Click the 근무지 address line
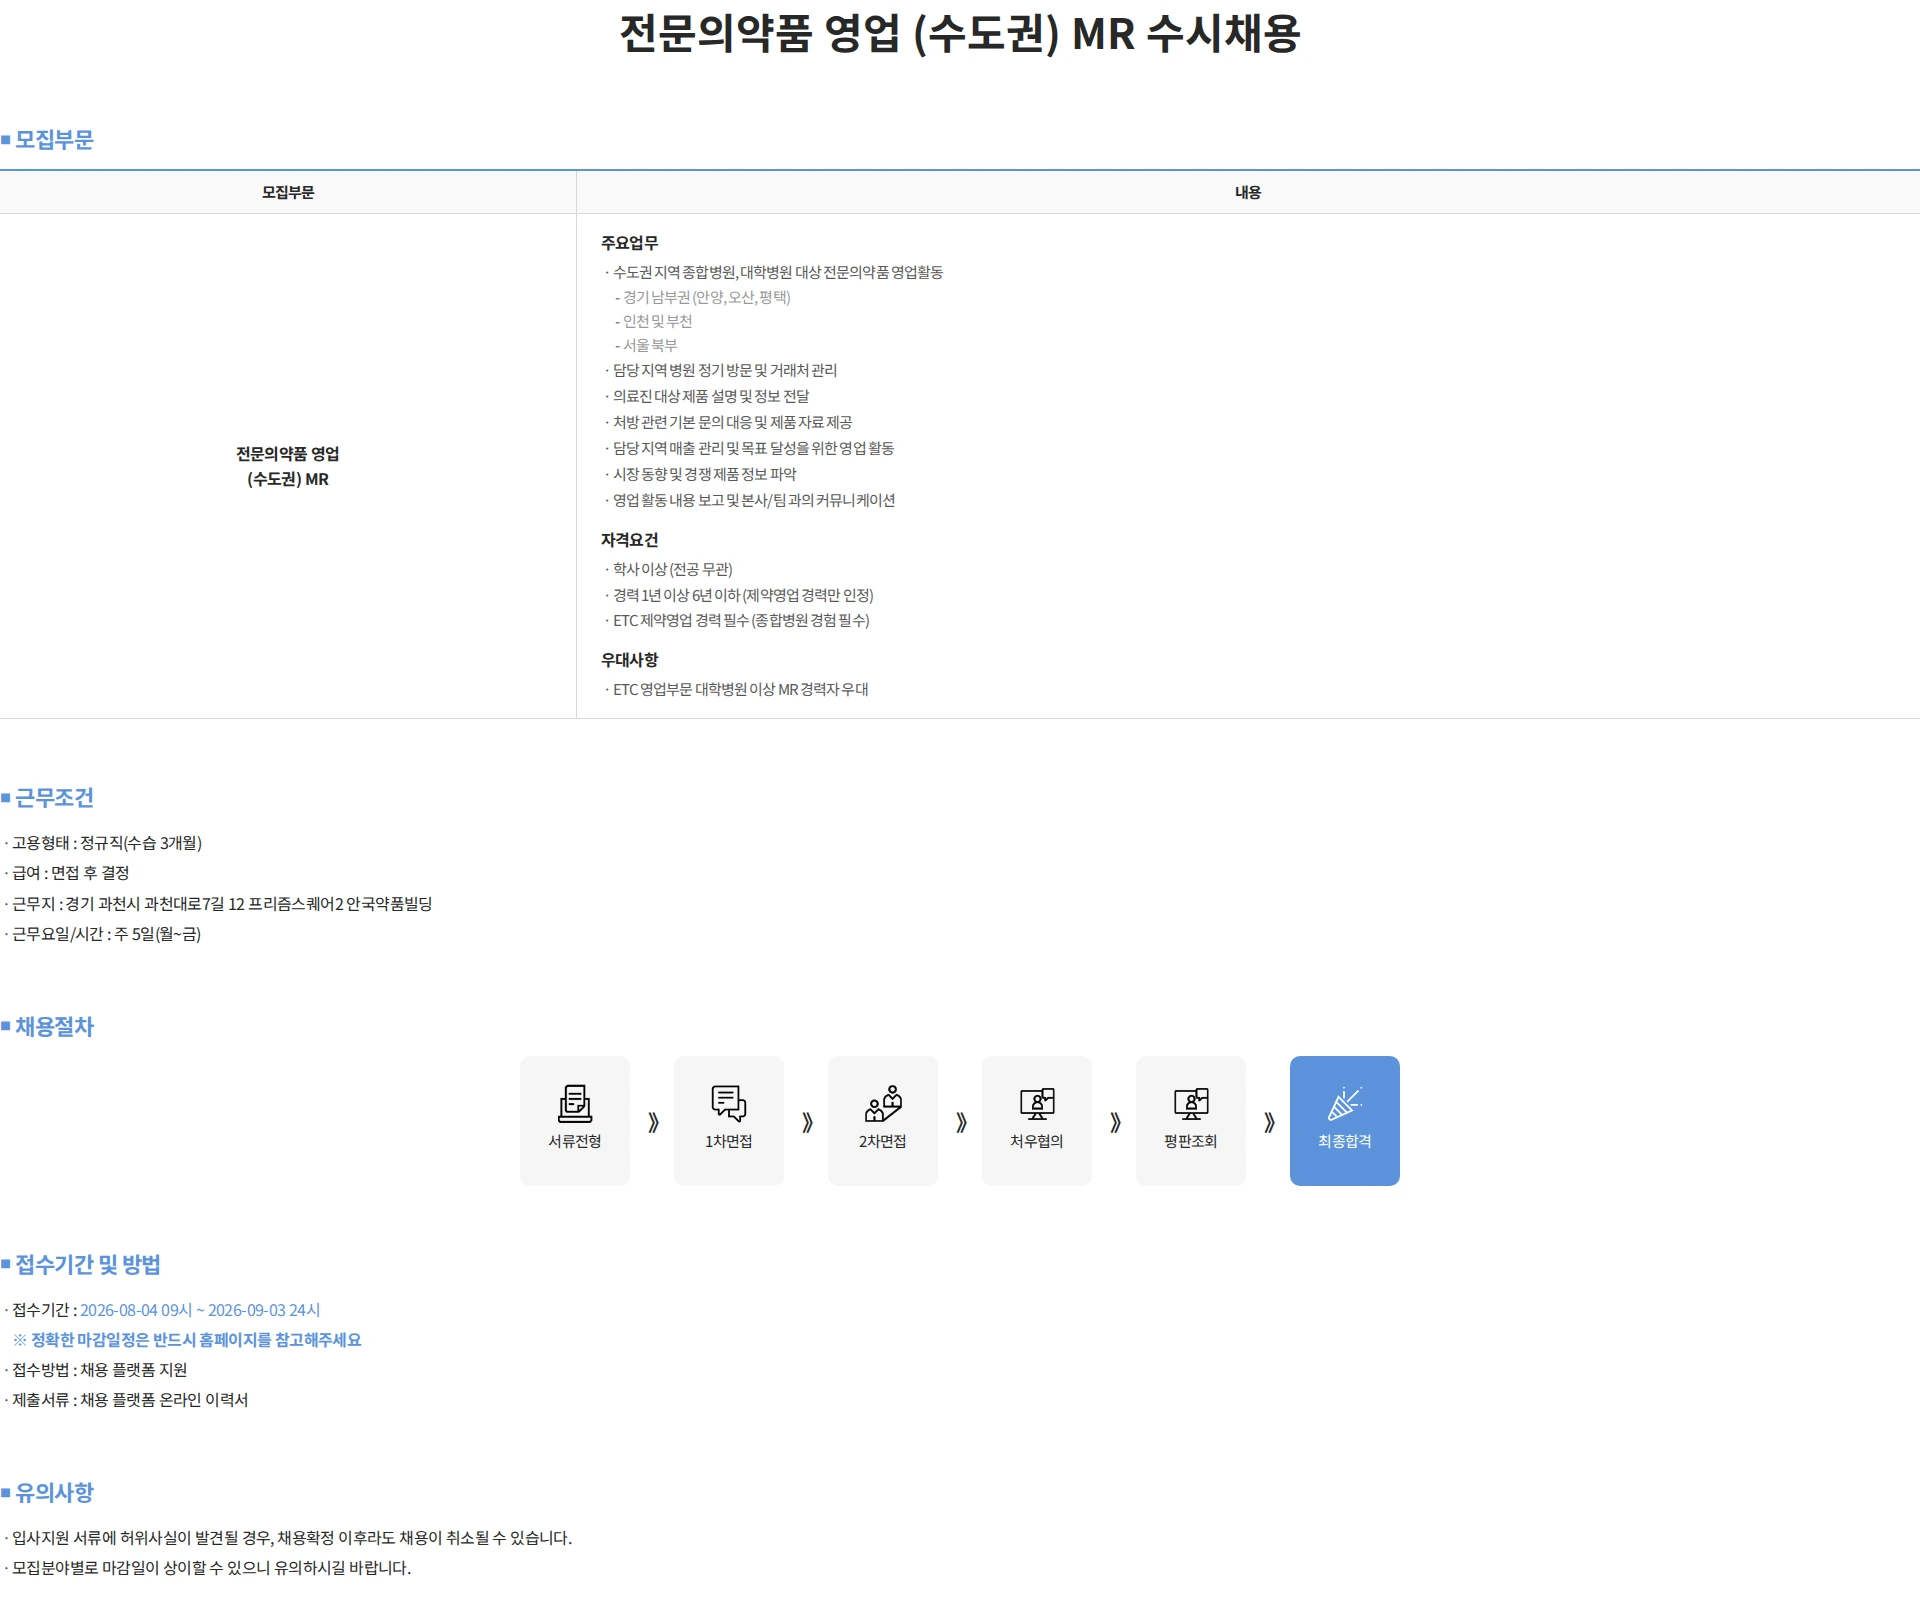Image resolution: width=1920 pixels, height=1602 pixels. pos(219,904)
